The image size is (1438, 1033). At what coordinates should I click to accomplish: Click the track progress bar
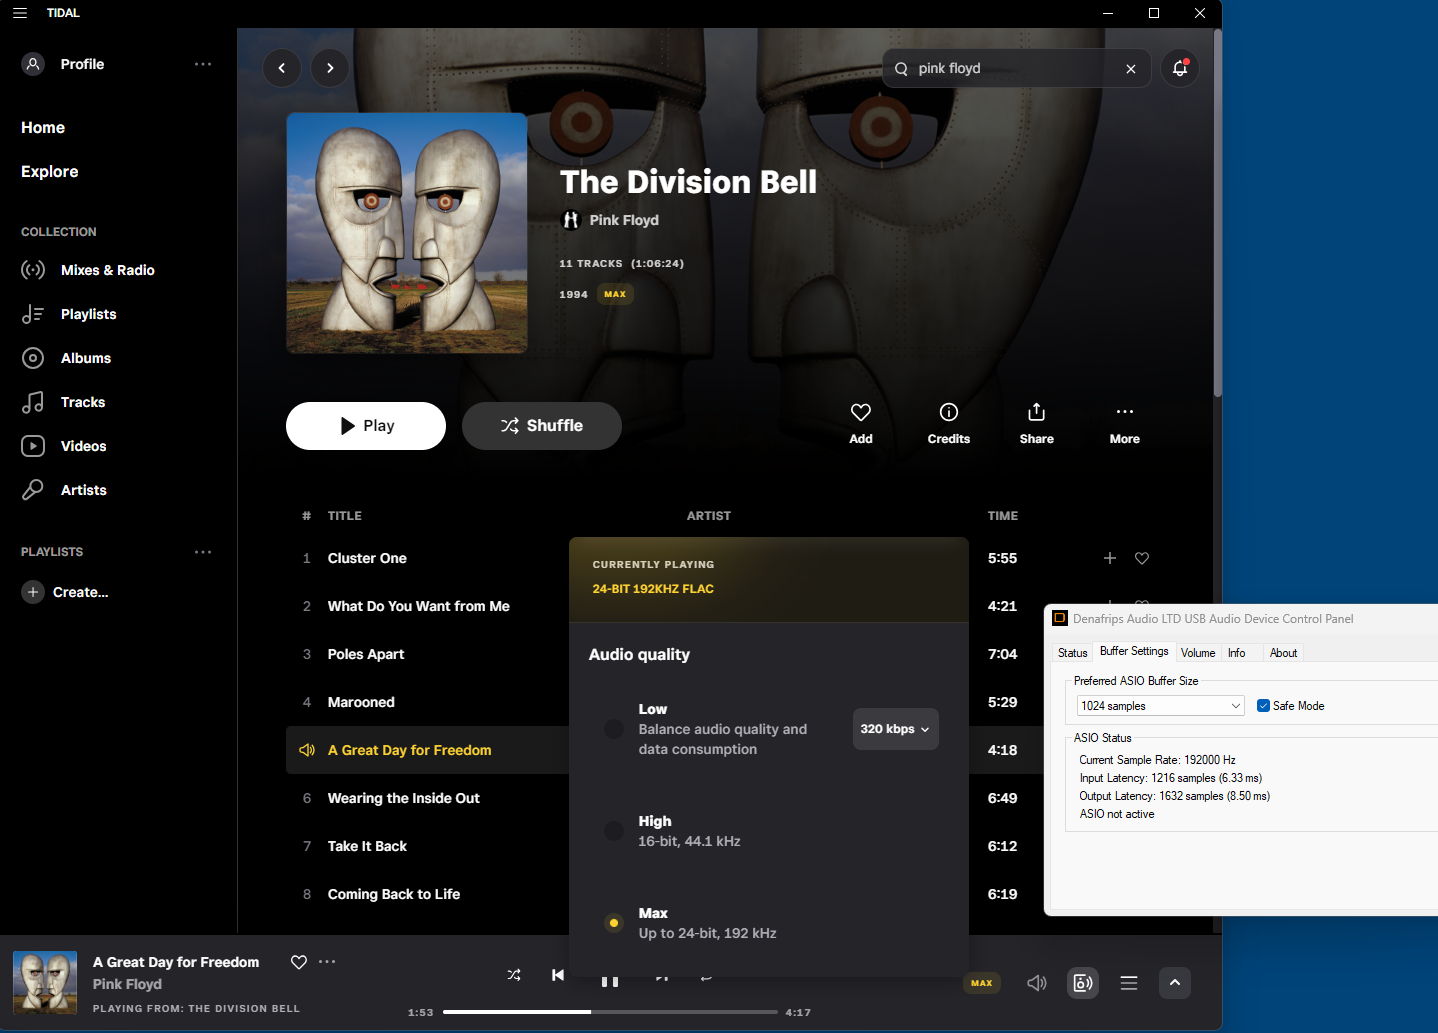610,1012
